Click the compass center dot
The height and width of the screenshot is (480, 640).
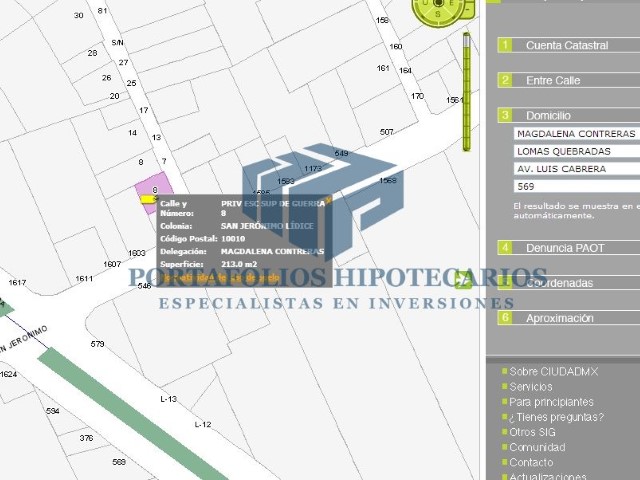(439, 2)
